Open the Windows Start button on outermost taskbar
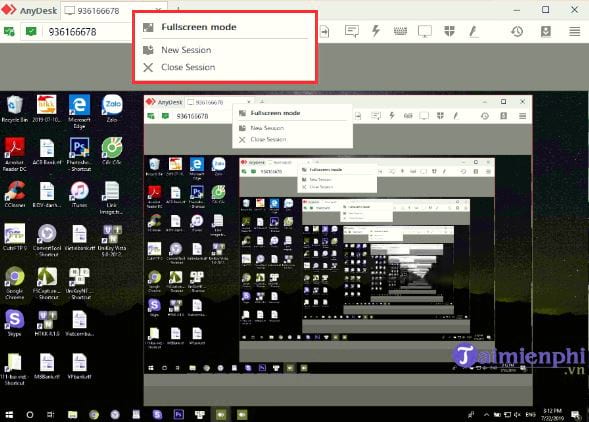The height and width of the screenshot is (422, 589). [9, 414]
